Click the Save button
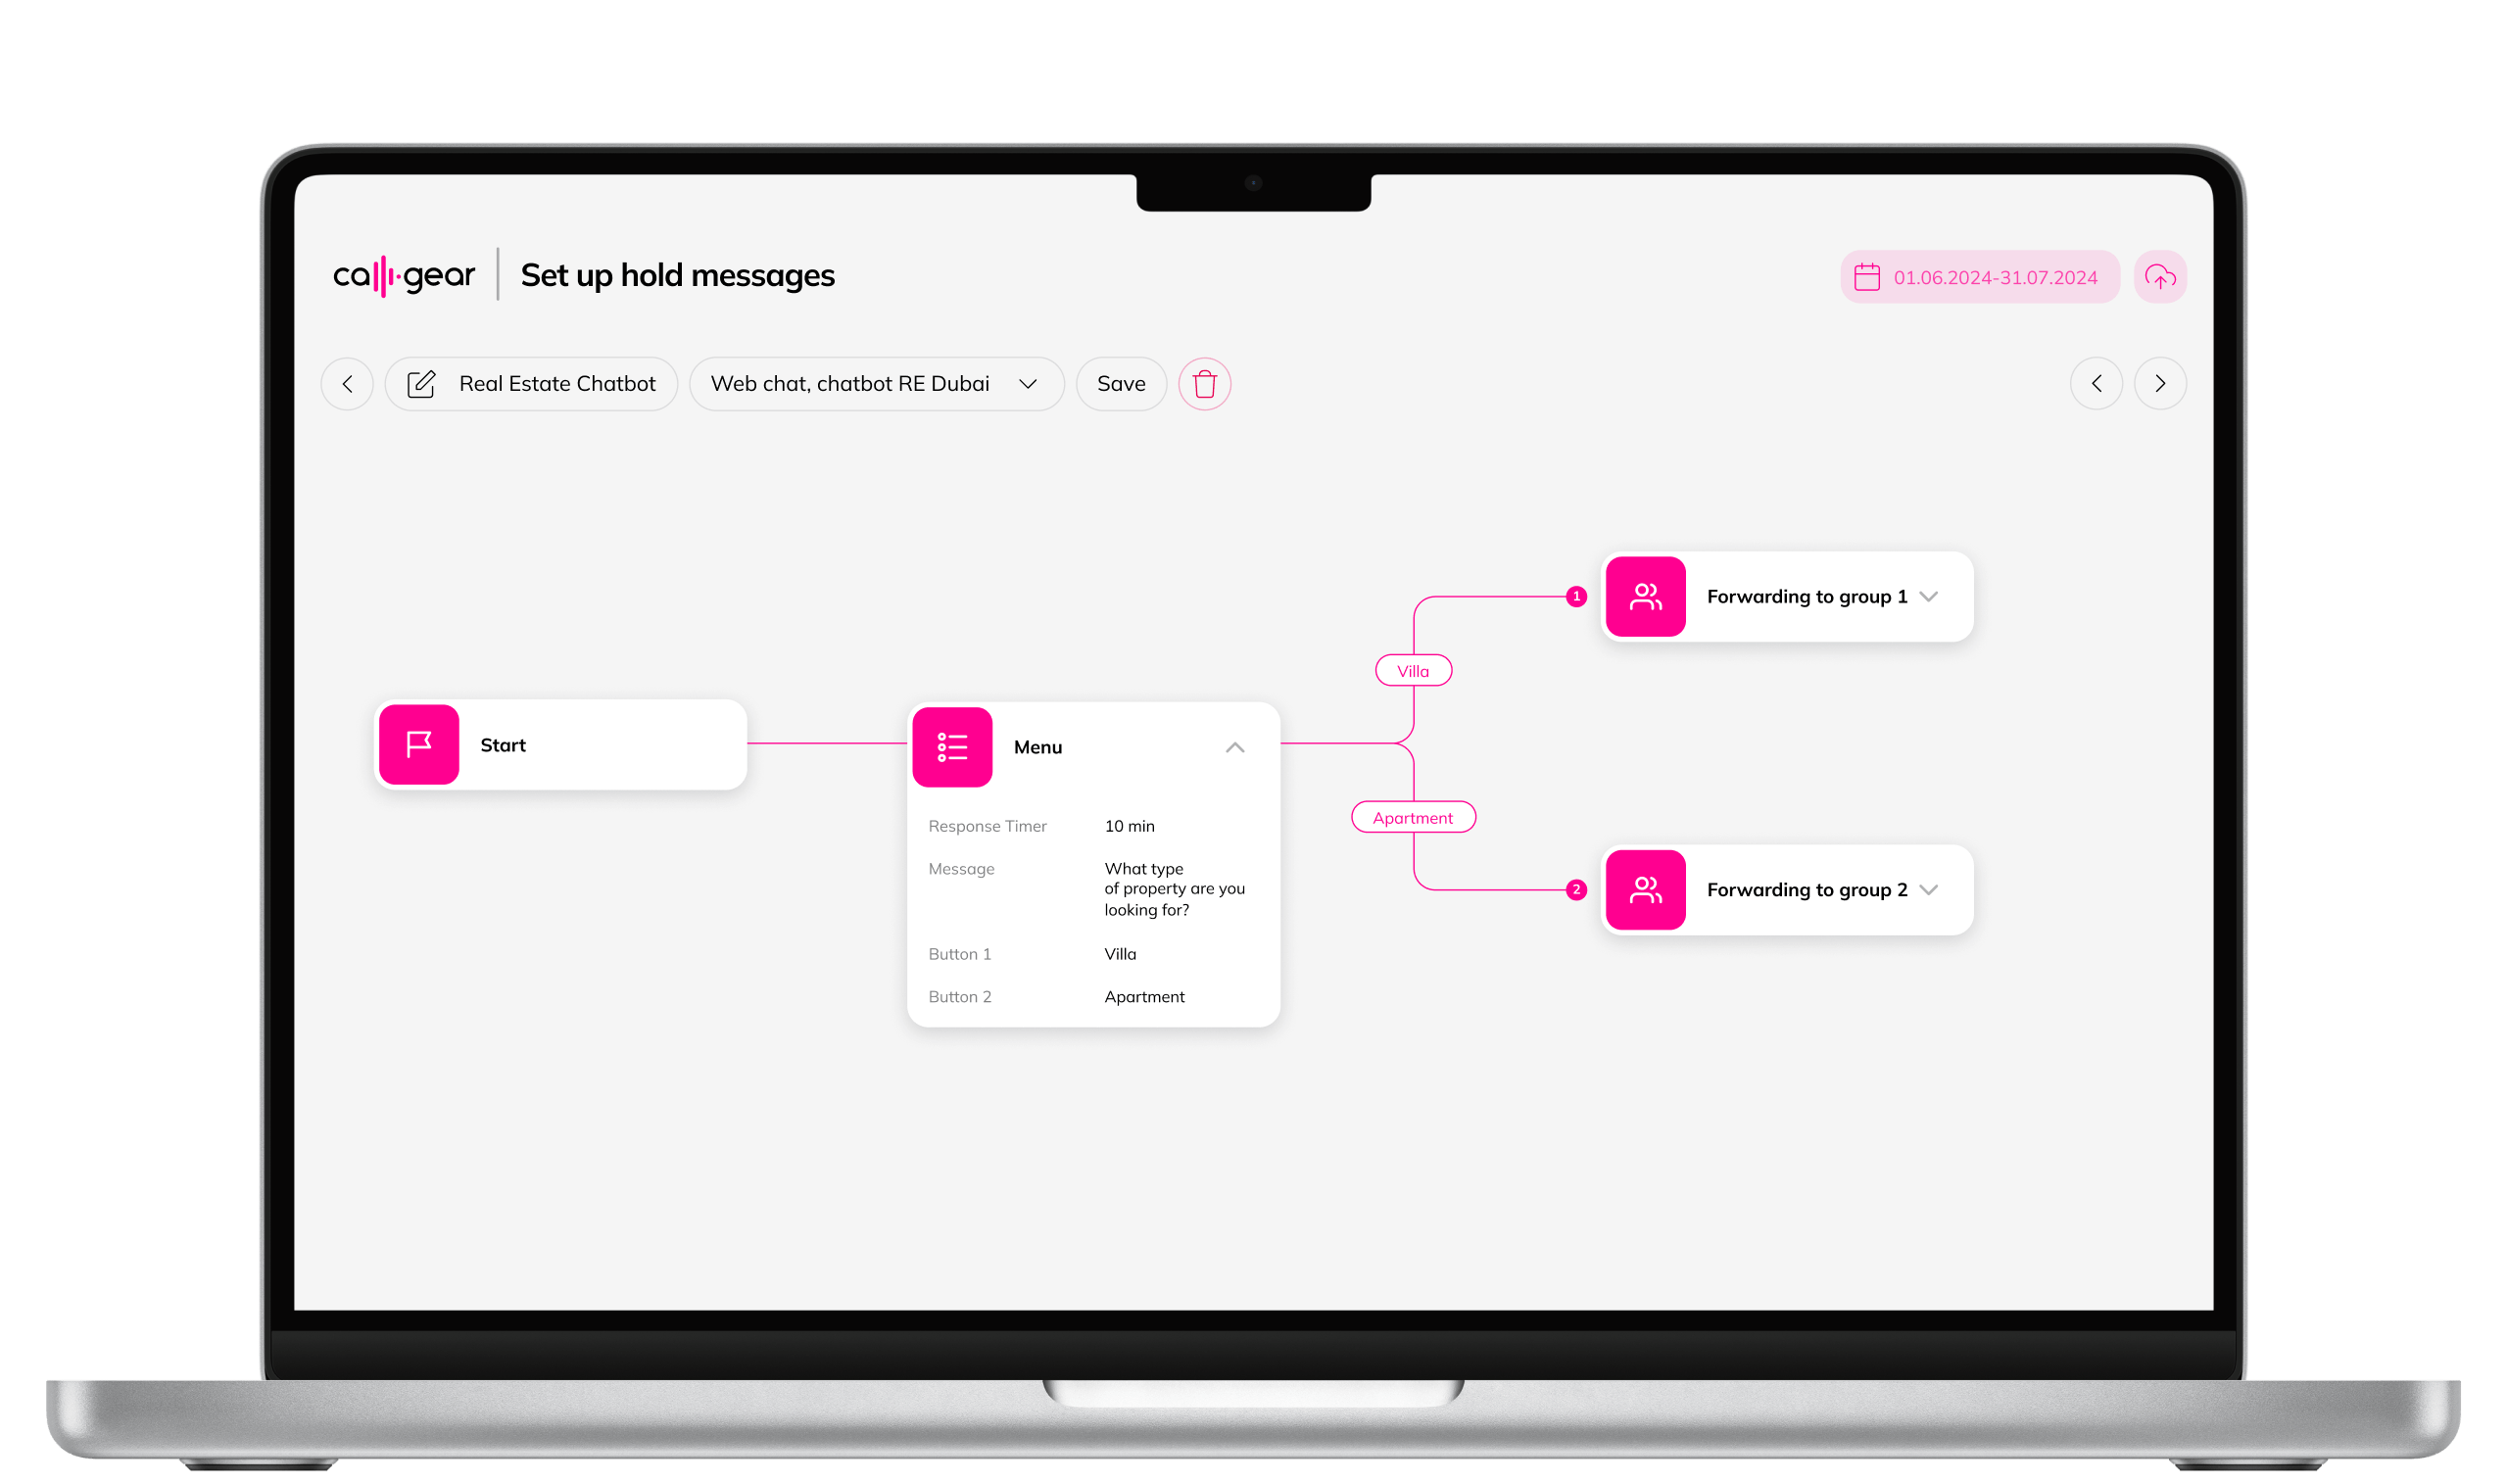The image size is (2506, 1484). pyautogui.click(x=1120, y=383)
